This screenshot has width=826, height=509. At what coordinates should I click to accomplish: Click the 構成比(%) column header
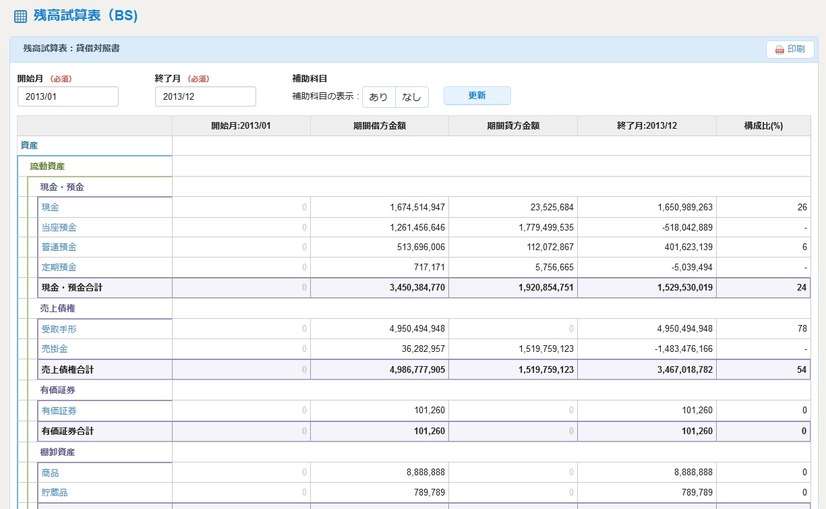coord(762,126)
